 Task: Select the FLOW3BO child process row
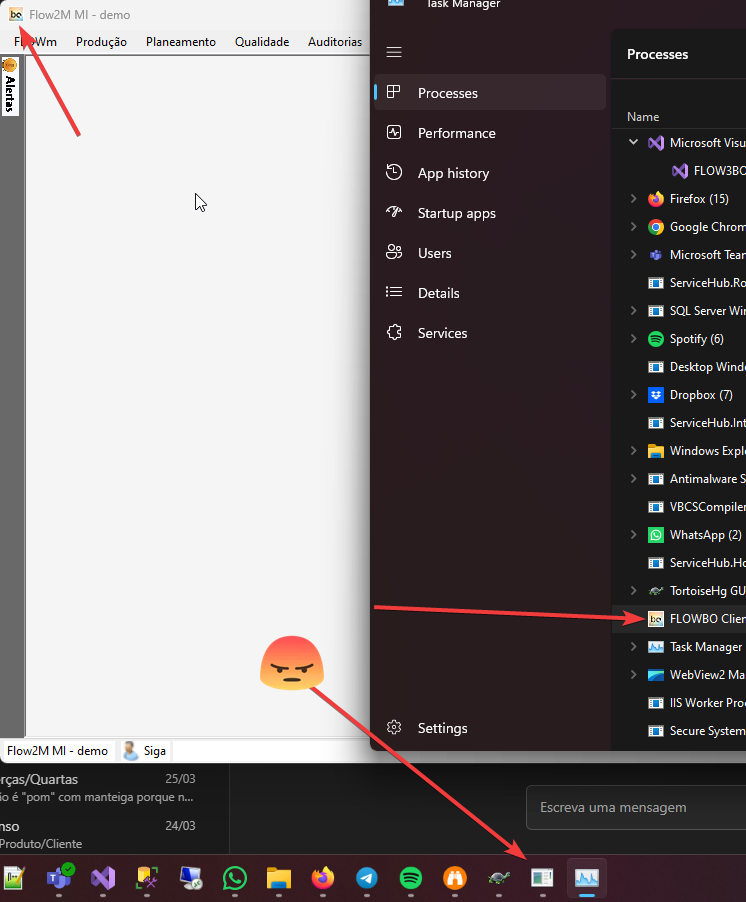[x=679, y=170]
